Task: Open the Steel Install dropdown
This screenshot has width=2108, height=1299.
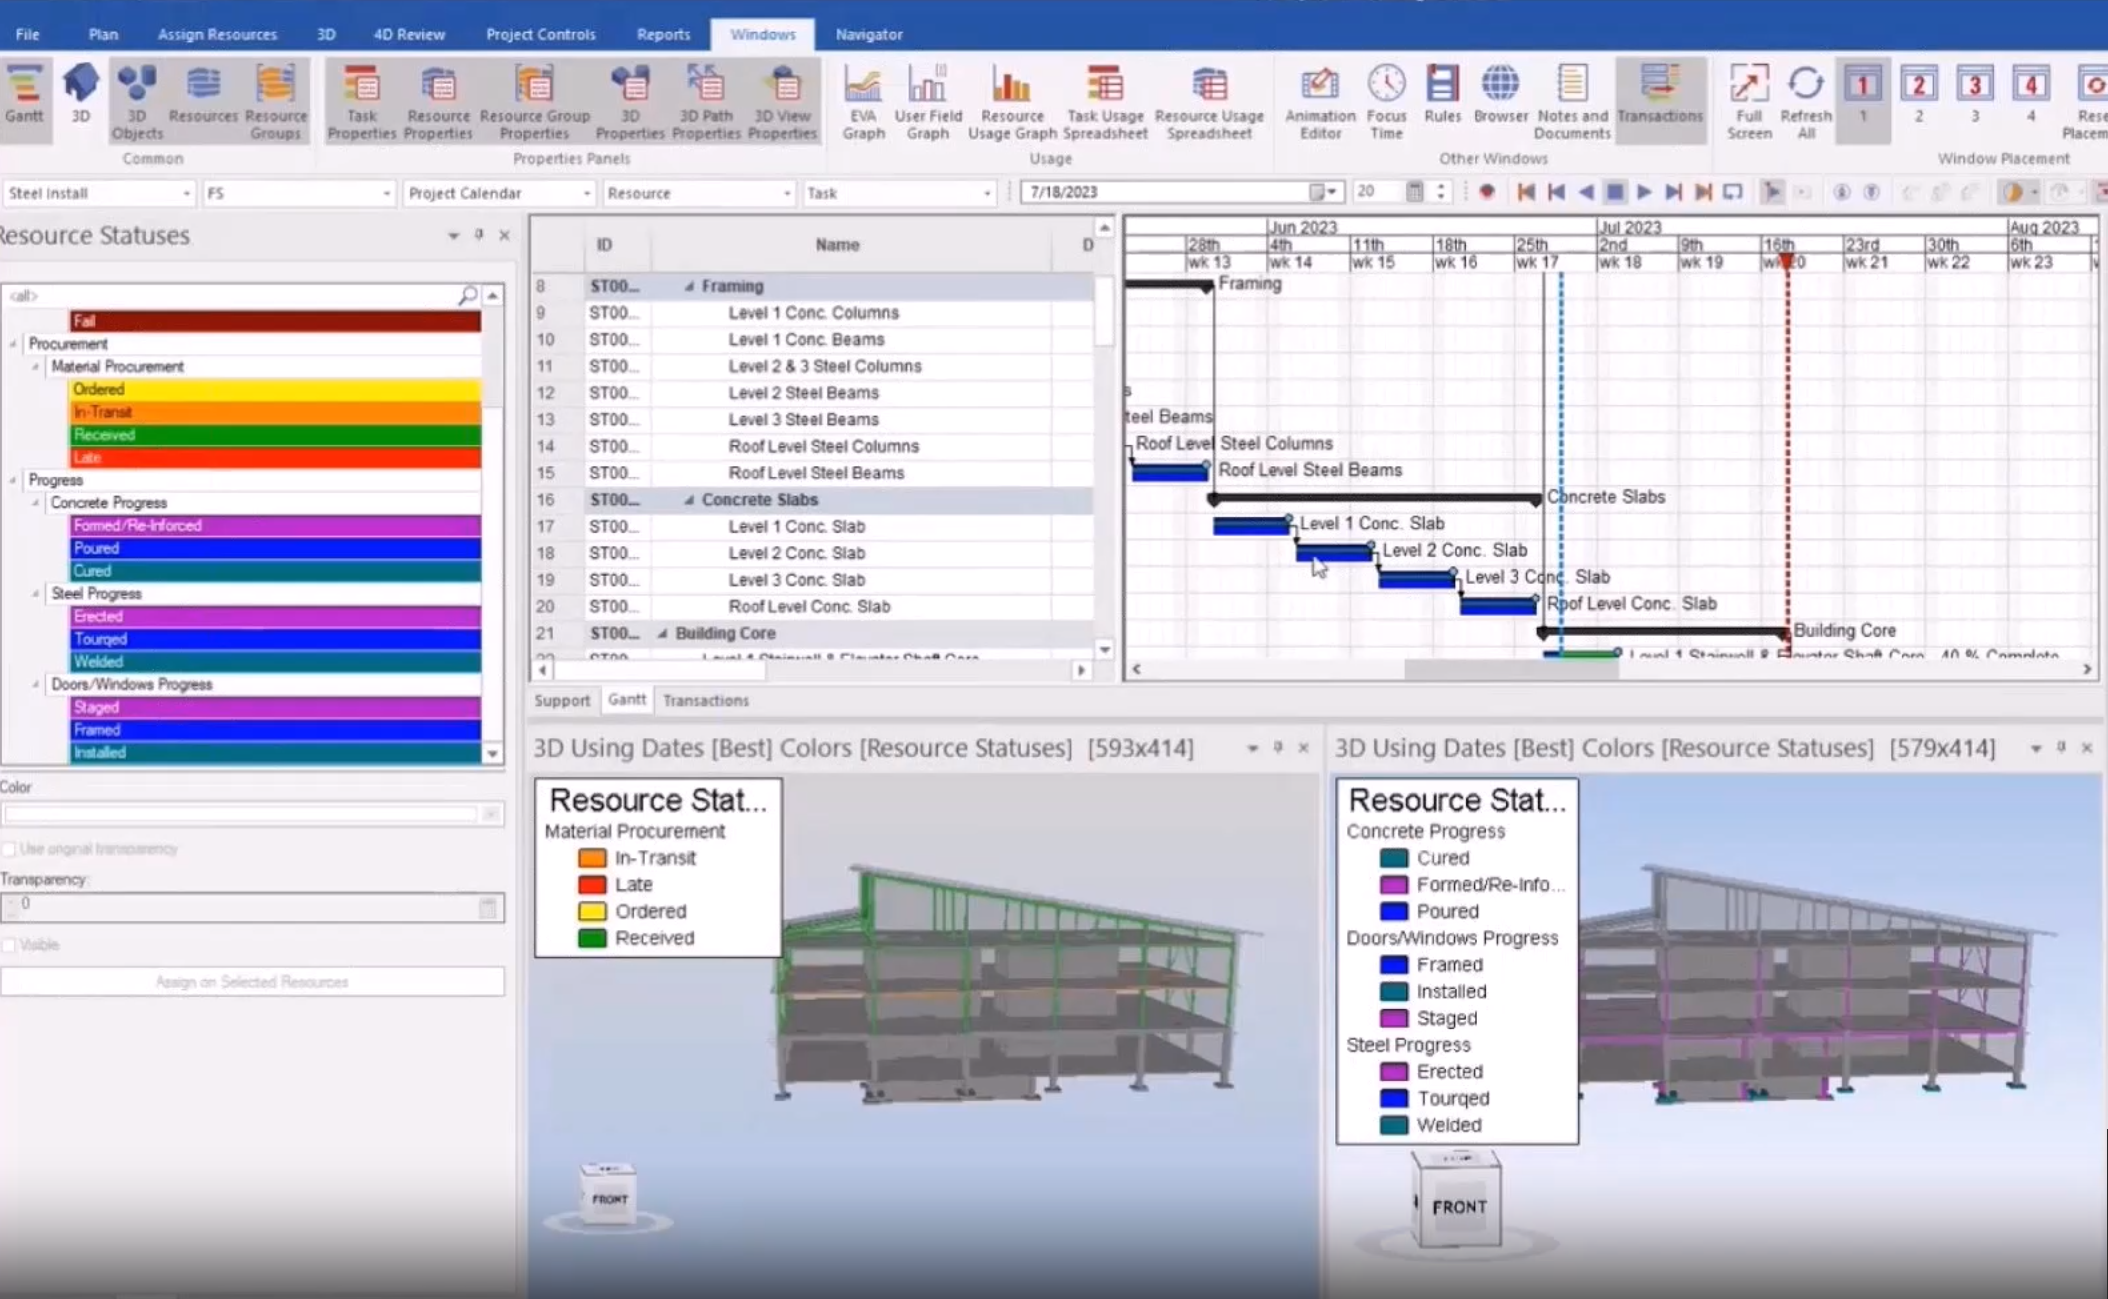Action: (98, 193)
